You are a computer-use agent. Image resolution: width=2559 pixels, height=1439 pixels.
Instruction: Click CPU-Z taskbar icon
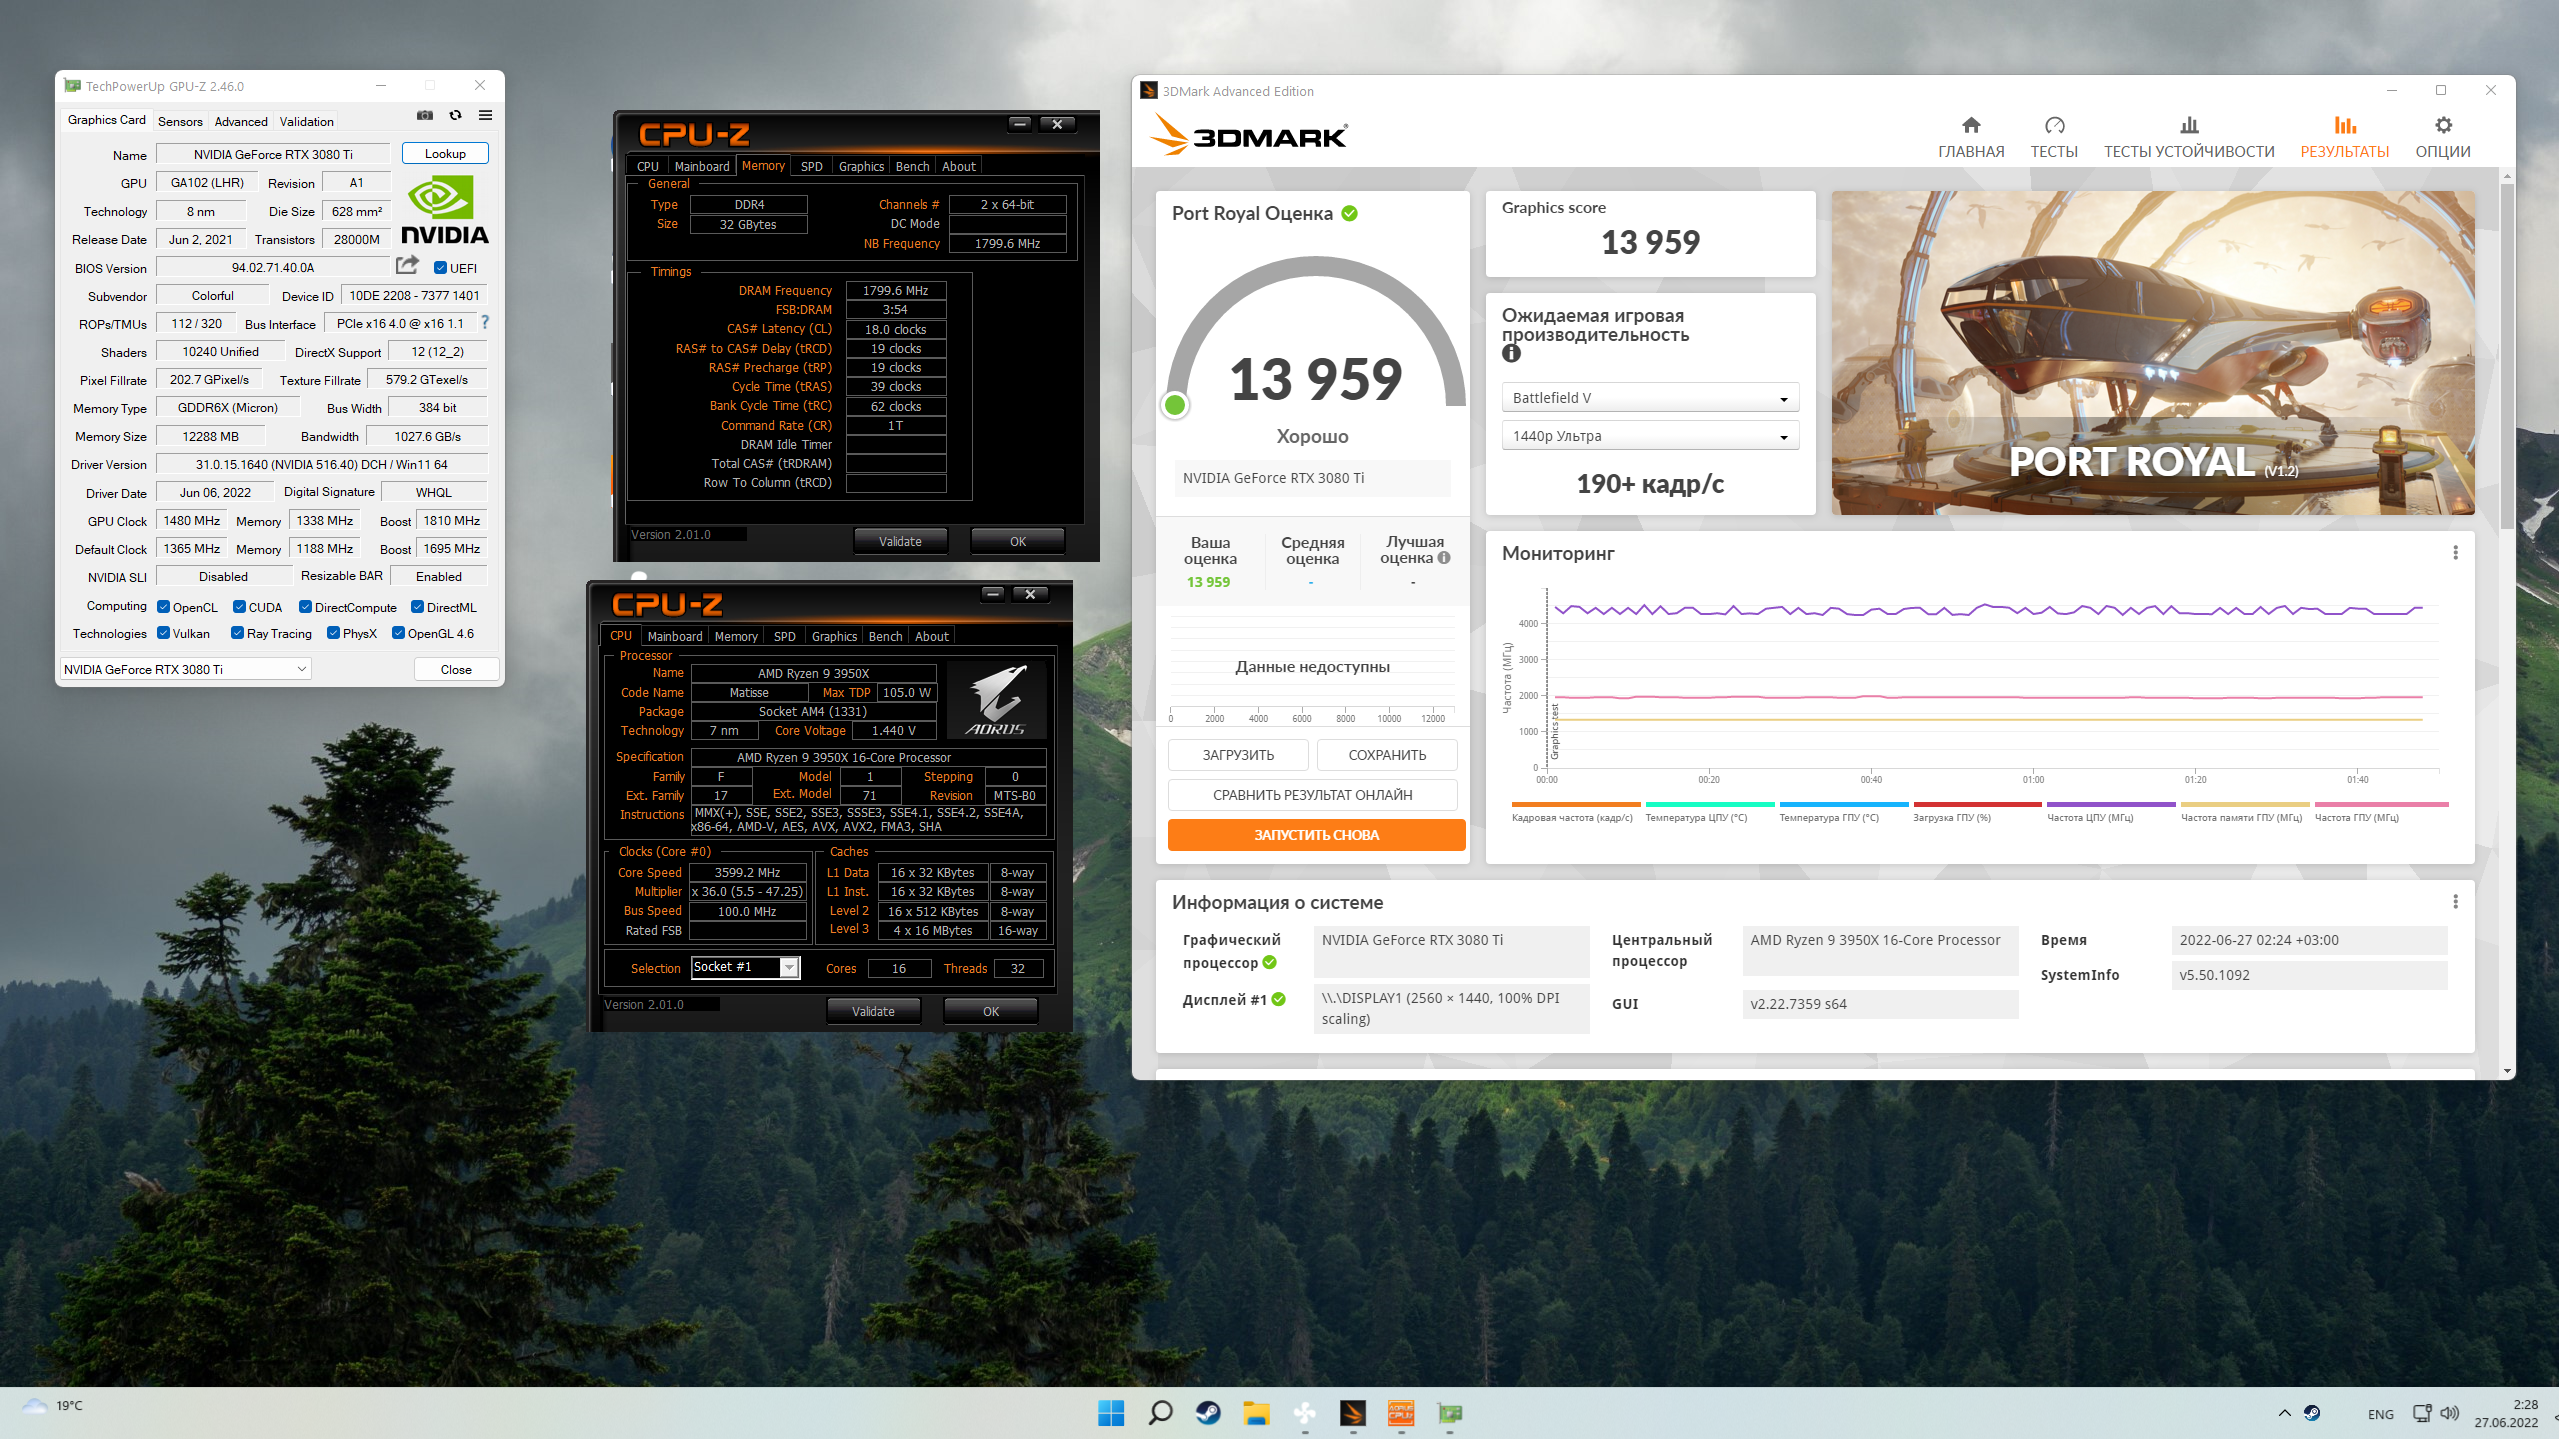pos(1400,1413)
